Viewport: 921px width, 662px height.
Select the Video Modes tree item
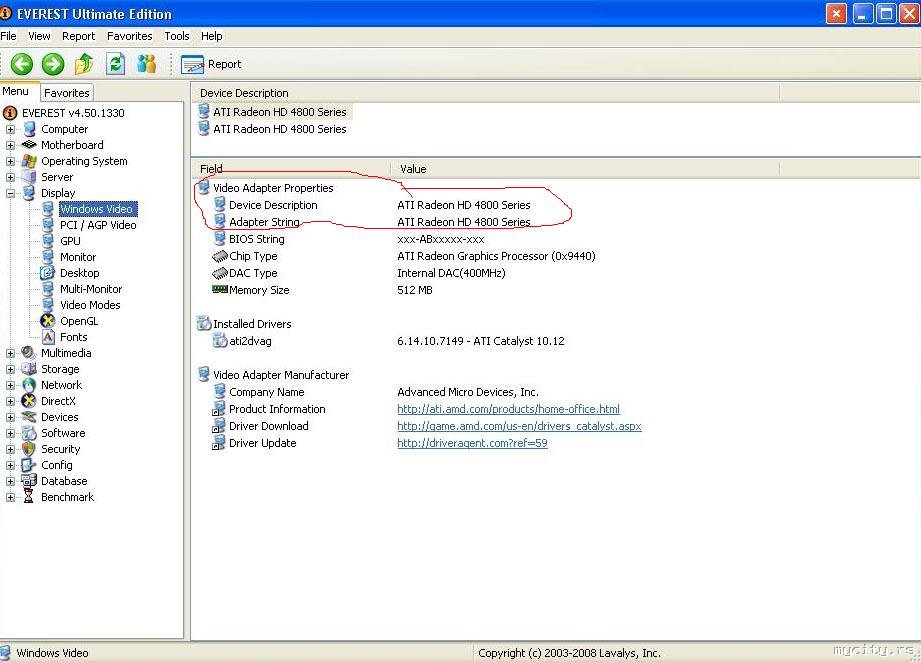coord(90,305)
